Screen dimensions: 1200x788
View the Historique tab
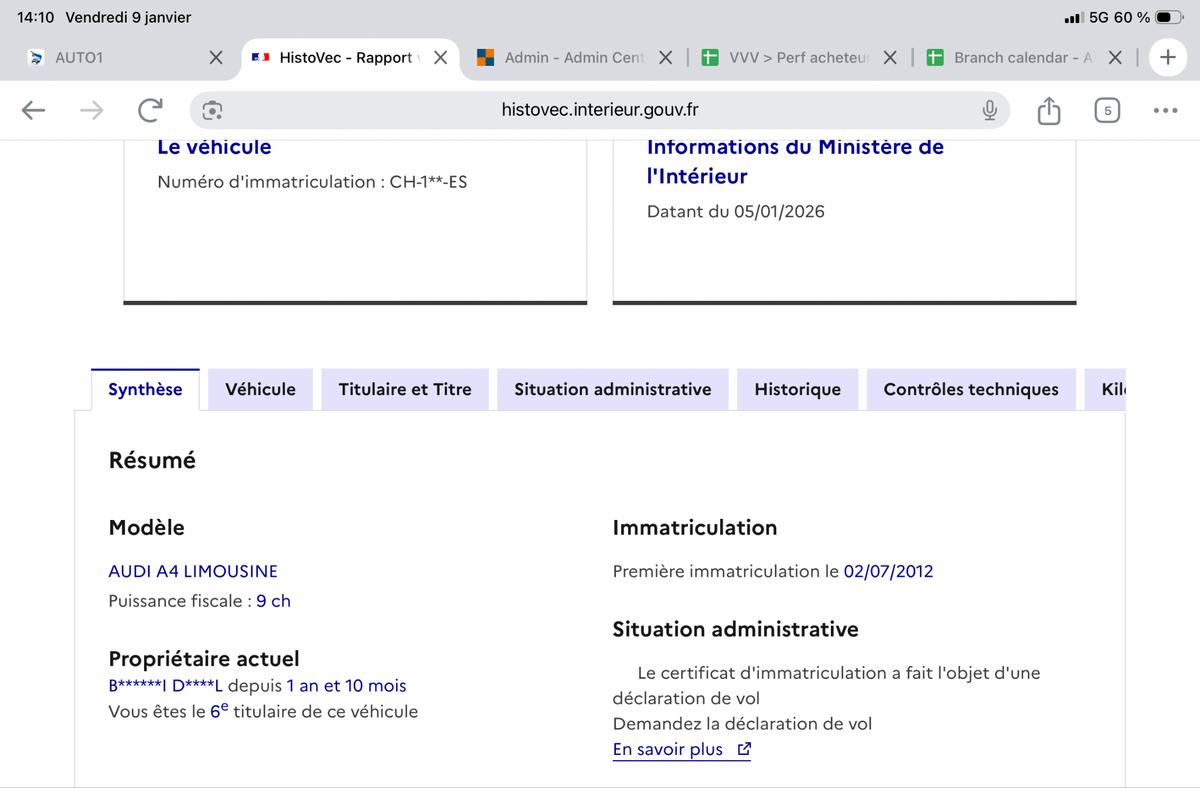click(x=797, y=389)
